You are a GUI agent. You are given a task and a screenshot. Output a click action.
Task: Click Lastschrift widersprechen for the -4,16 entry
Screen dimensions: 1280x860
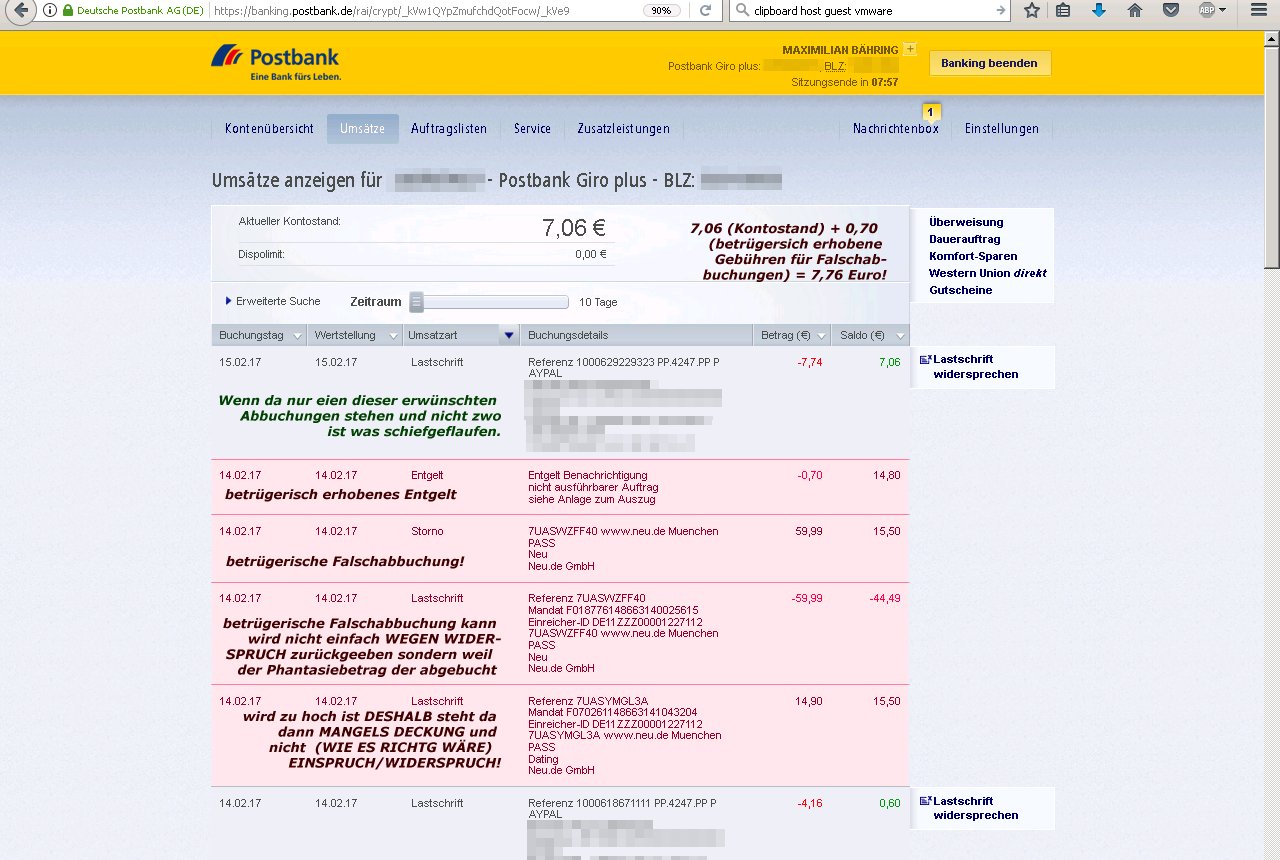pyautogui.click(x=975, y=808)
